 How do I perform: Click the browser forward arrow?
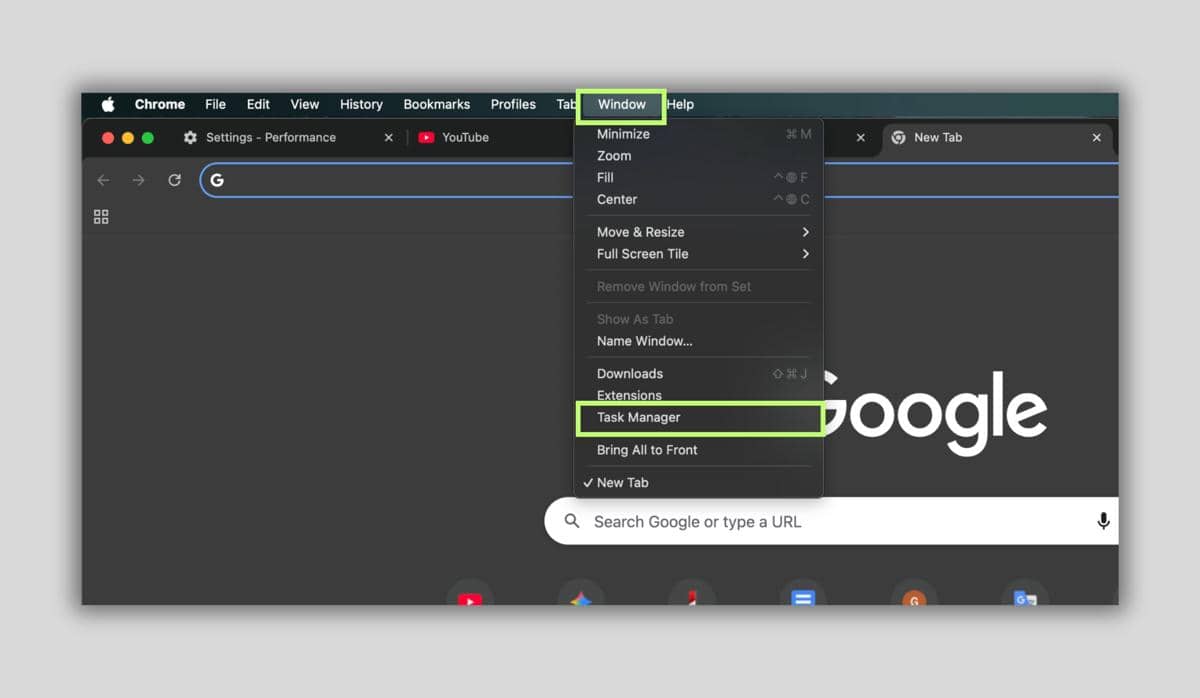pos(139,180)
